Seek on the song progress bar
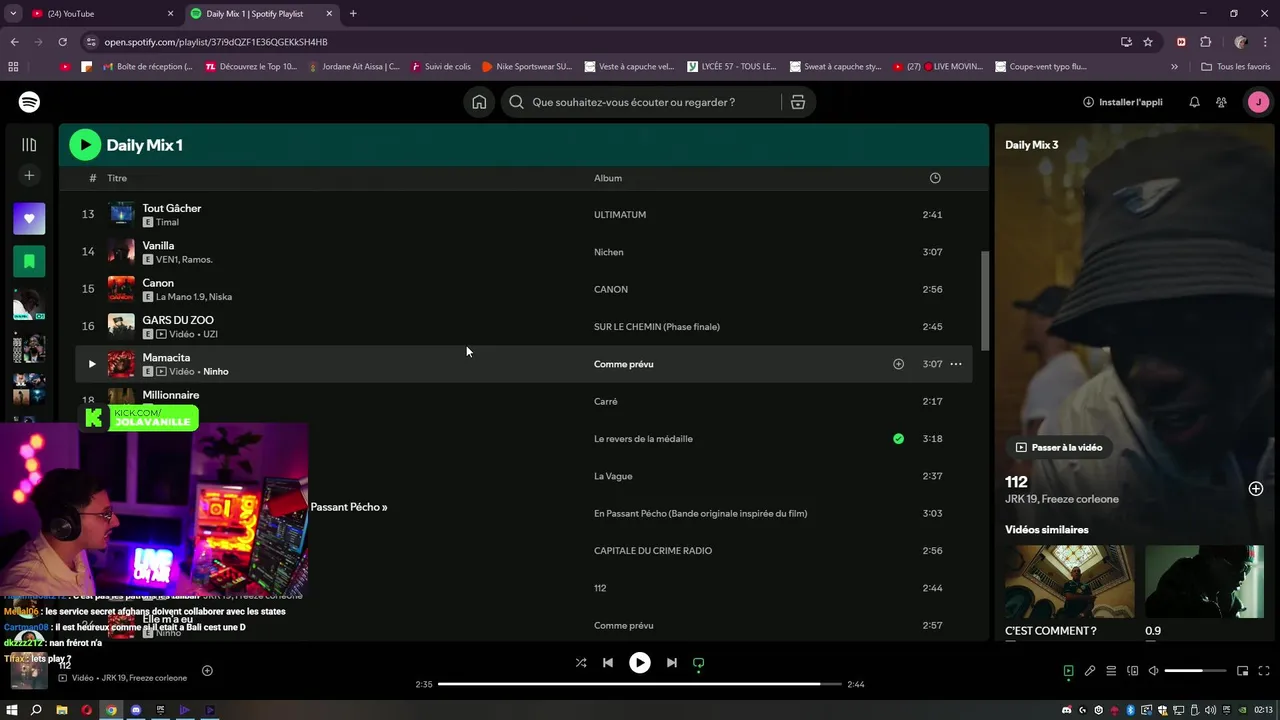Image resolution: width=1280 pixels, height=720 pixels. pos(639,684)
